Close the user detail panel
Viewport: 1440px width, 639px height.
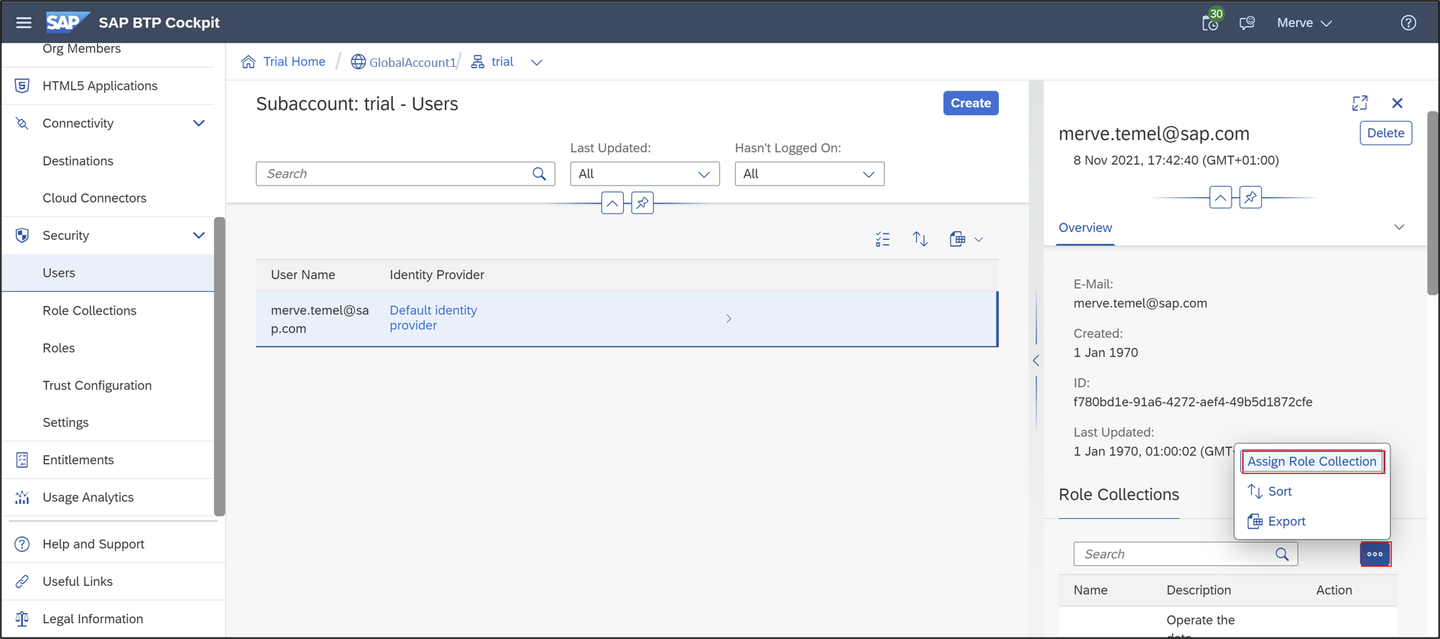(1397, 103)
